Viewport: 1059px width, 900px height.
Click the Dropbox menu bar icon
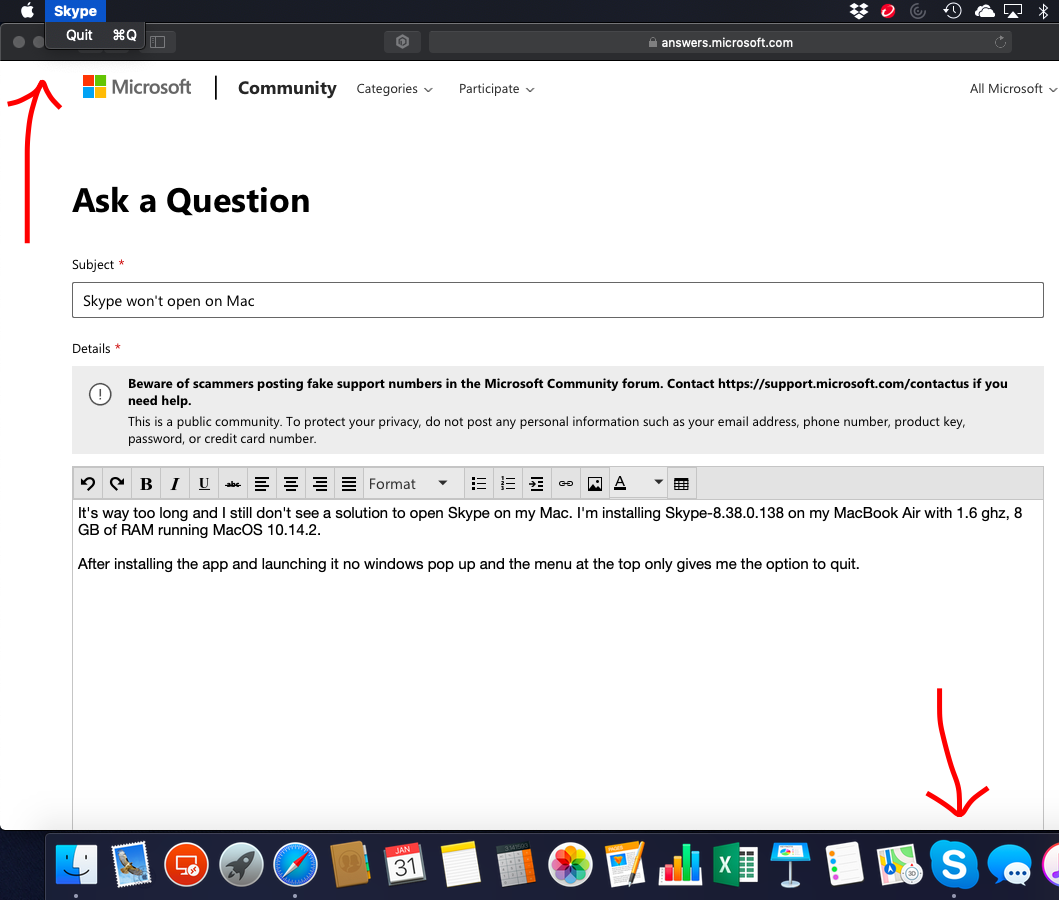(x=858, y=11)
